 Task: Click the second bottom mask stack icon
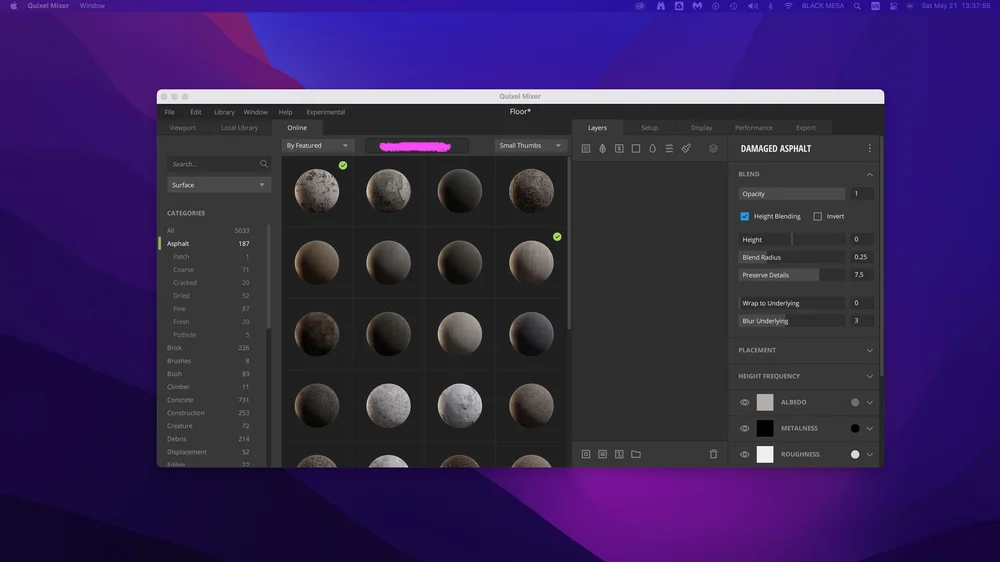[x=602, y=454]
